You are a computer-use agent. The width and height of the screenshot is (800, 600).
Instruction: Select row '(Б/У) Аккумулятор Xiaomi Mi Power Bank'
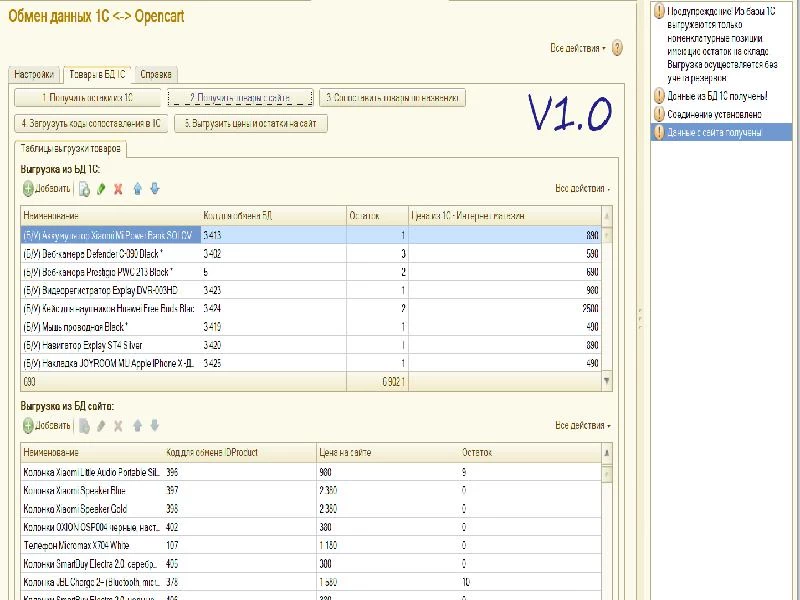[311, 235]
